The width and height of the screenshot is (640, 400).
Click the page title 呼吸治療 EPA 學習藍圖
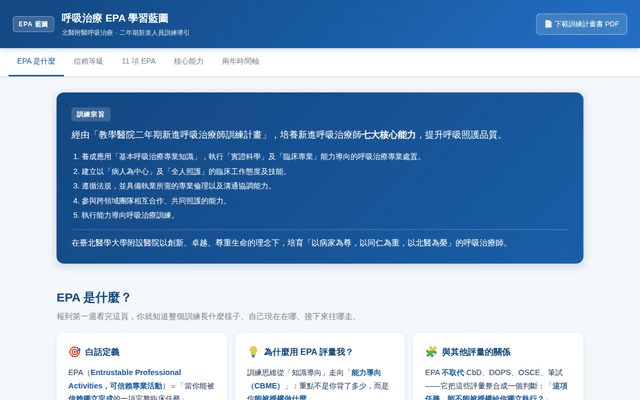point(115,18)
